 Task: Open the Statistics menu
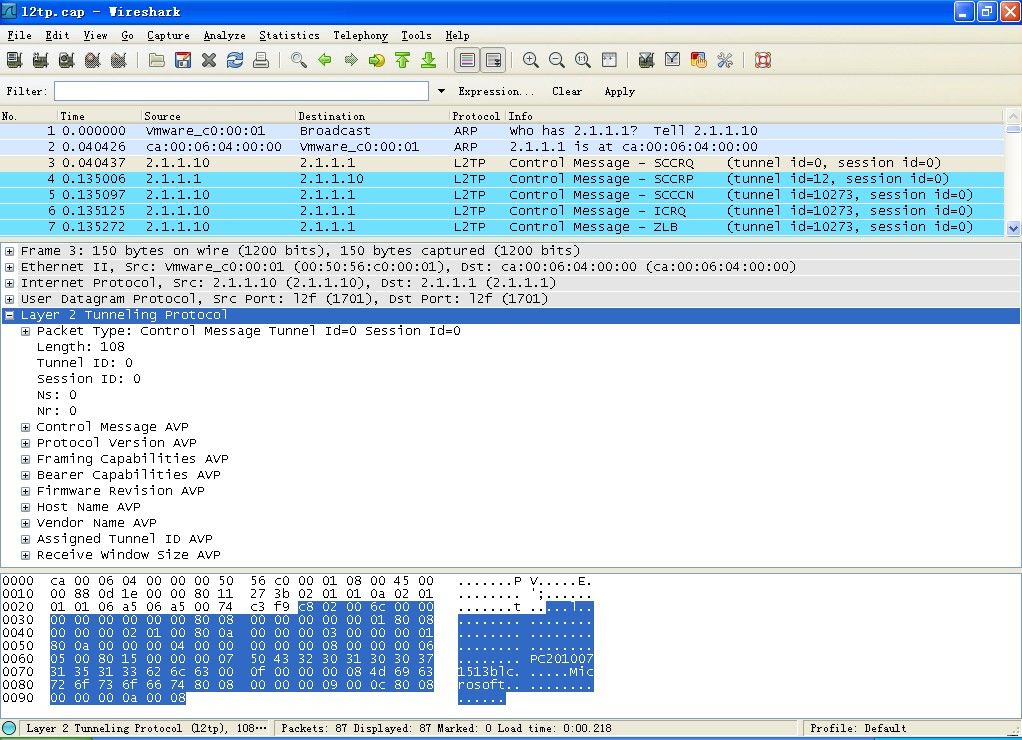289,35
